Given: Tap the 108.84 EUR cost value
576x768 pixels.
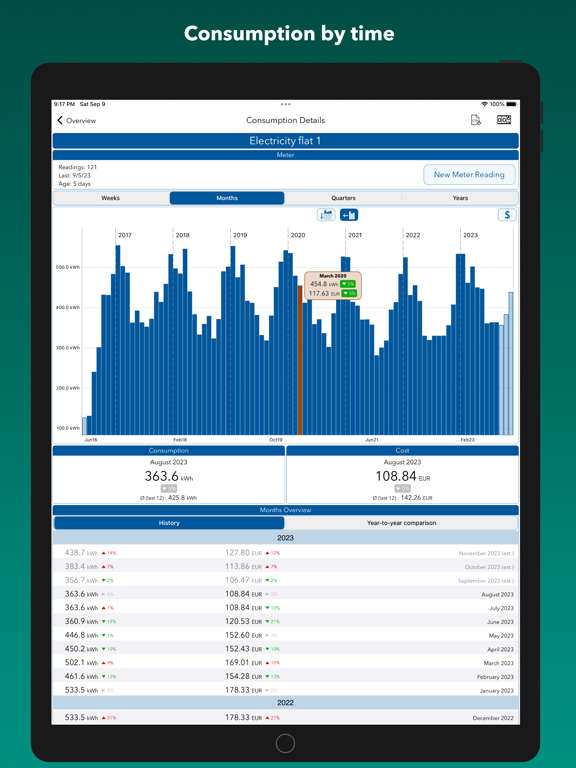Looking at the screenshot, I should pos(403,476).
